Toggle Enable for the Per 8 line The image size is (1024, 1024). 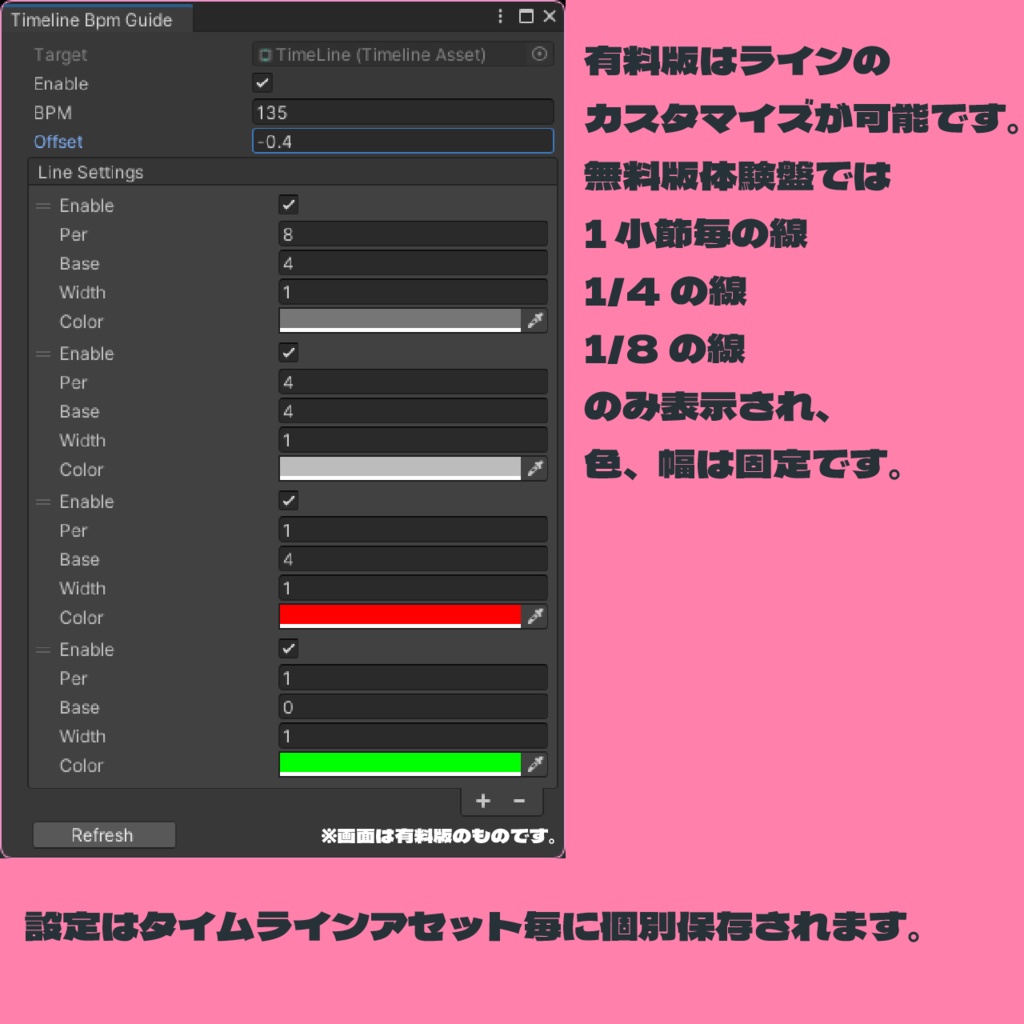(x=289, y=204)
